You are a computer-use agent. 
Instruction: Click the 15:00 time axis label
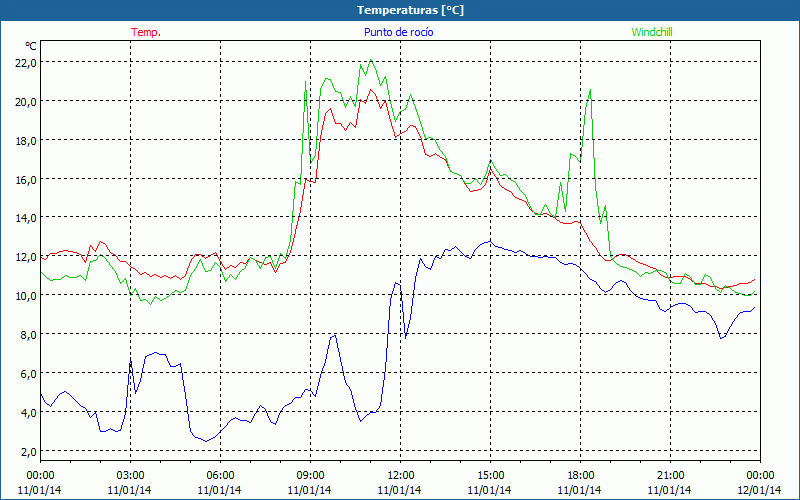(x=490, y=476)
